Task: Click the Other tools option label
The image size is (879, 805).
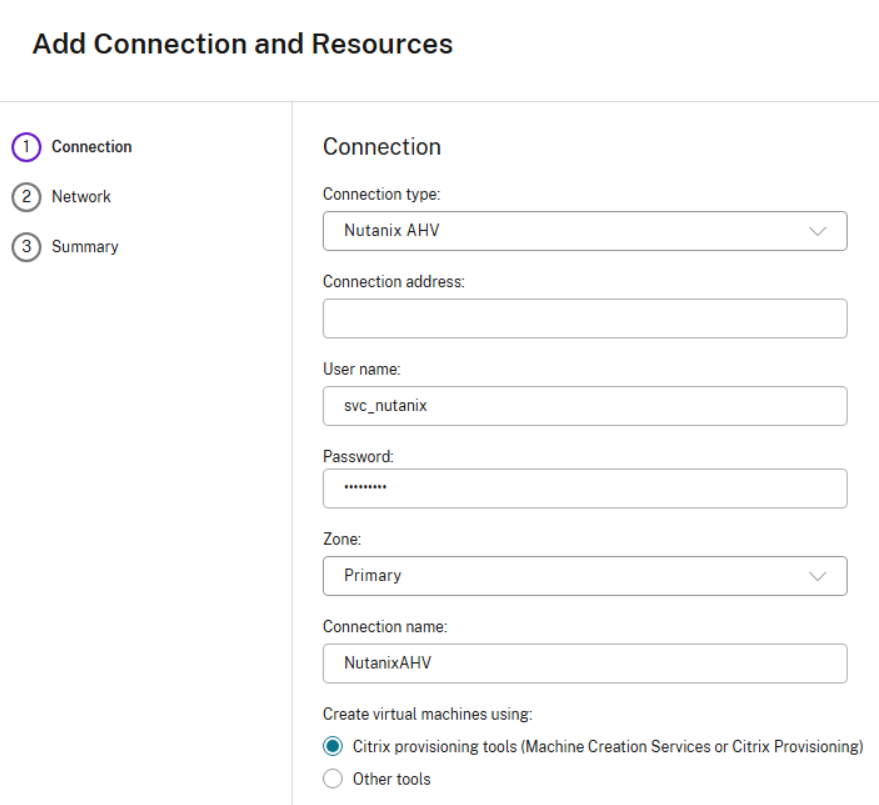Action: 391,778
